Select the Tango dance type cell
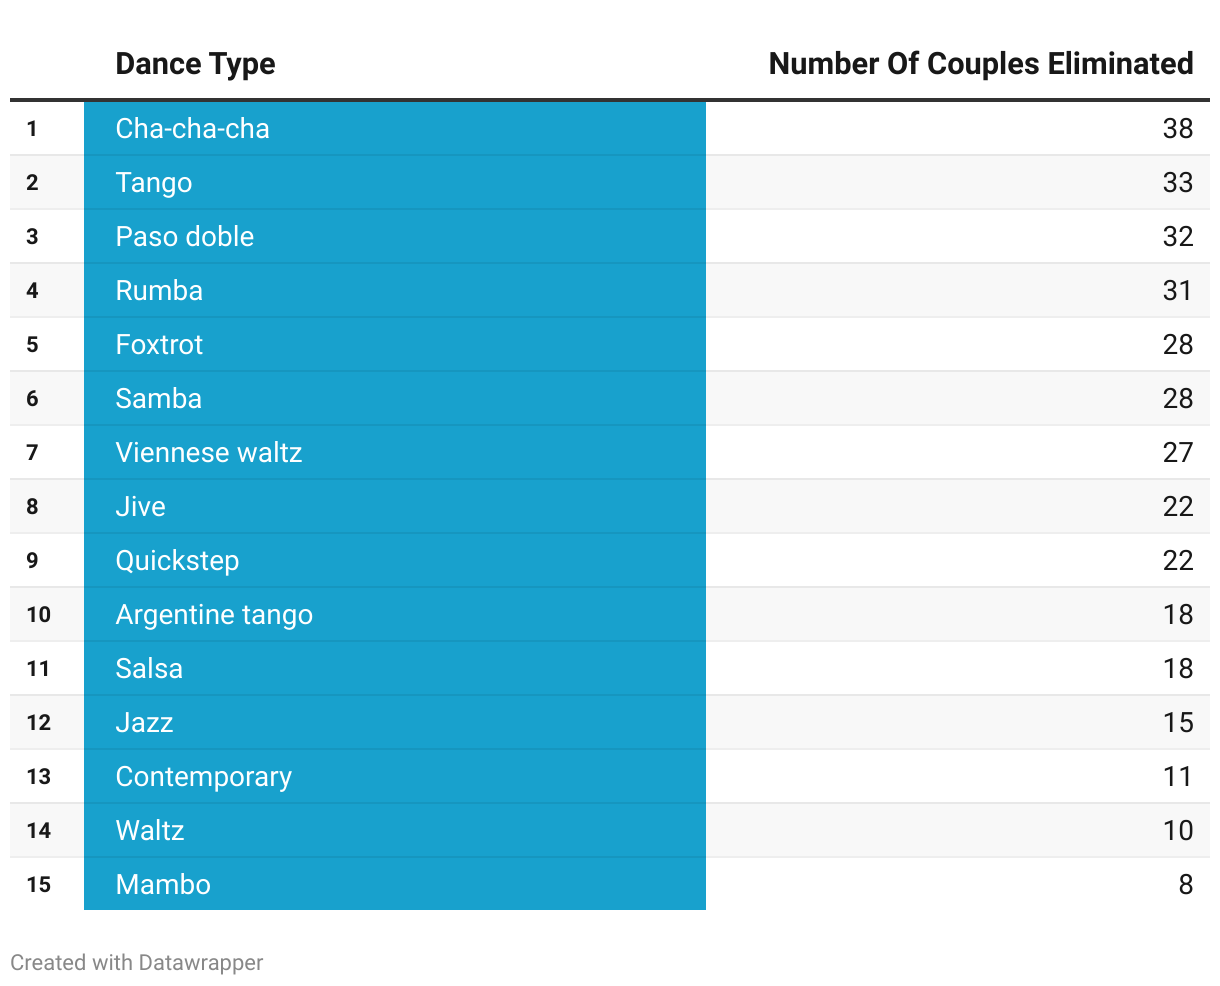The height and width of the screenshot is (986, 1220). pos(154,183)
